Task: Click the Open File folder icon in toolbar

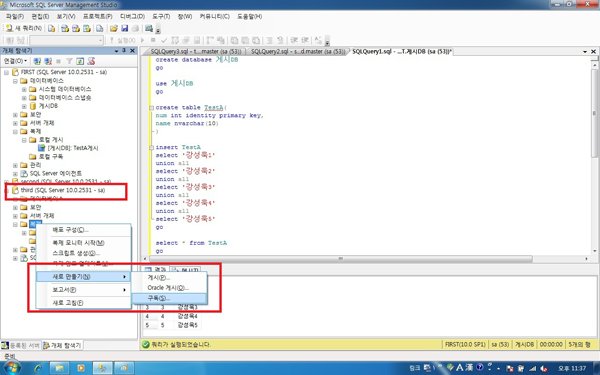Action: [x=114, y=28]
